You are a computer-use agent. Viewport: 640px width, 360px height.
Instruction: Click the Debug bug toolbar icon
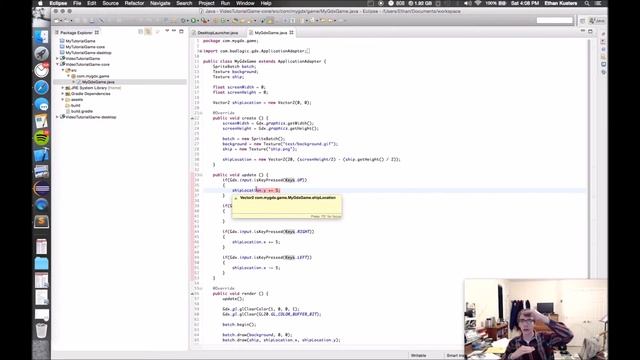[x=184, y=20]
